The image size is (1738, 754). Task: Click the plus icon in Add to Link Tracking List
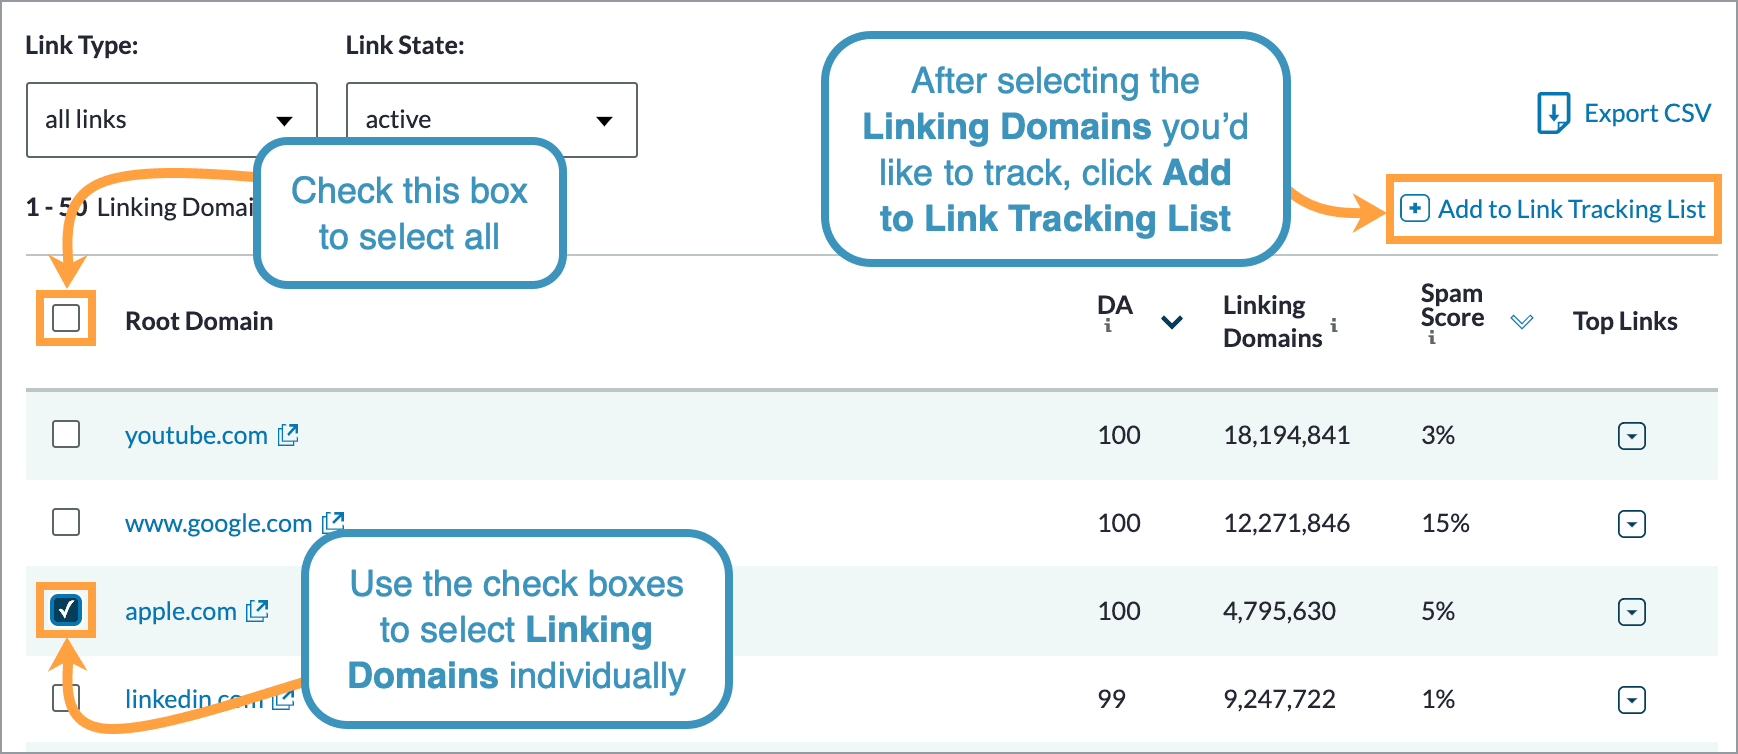click(1415, 209)
